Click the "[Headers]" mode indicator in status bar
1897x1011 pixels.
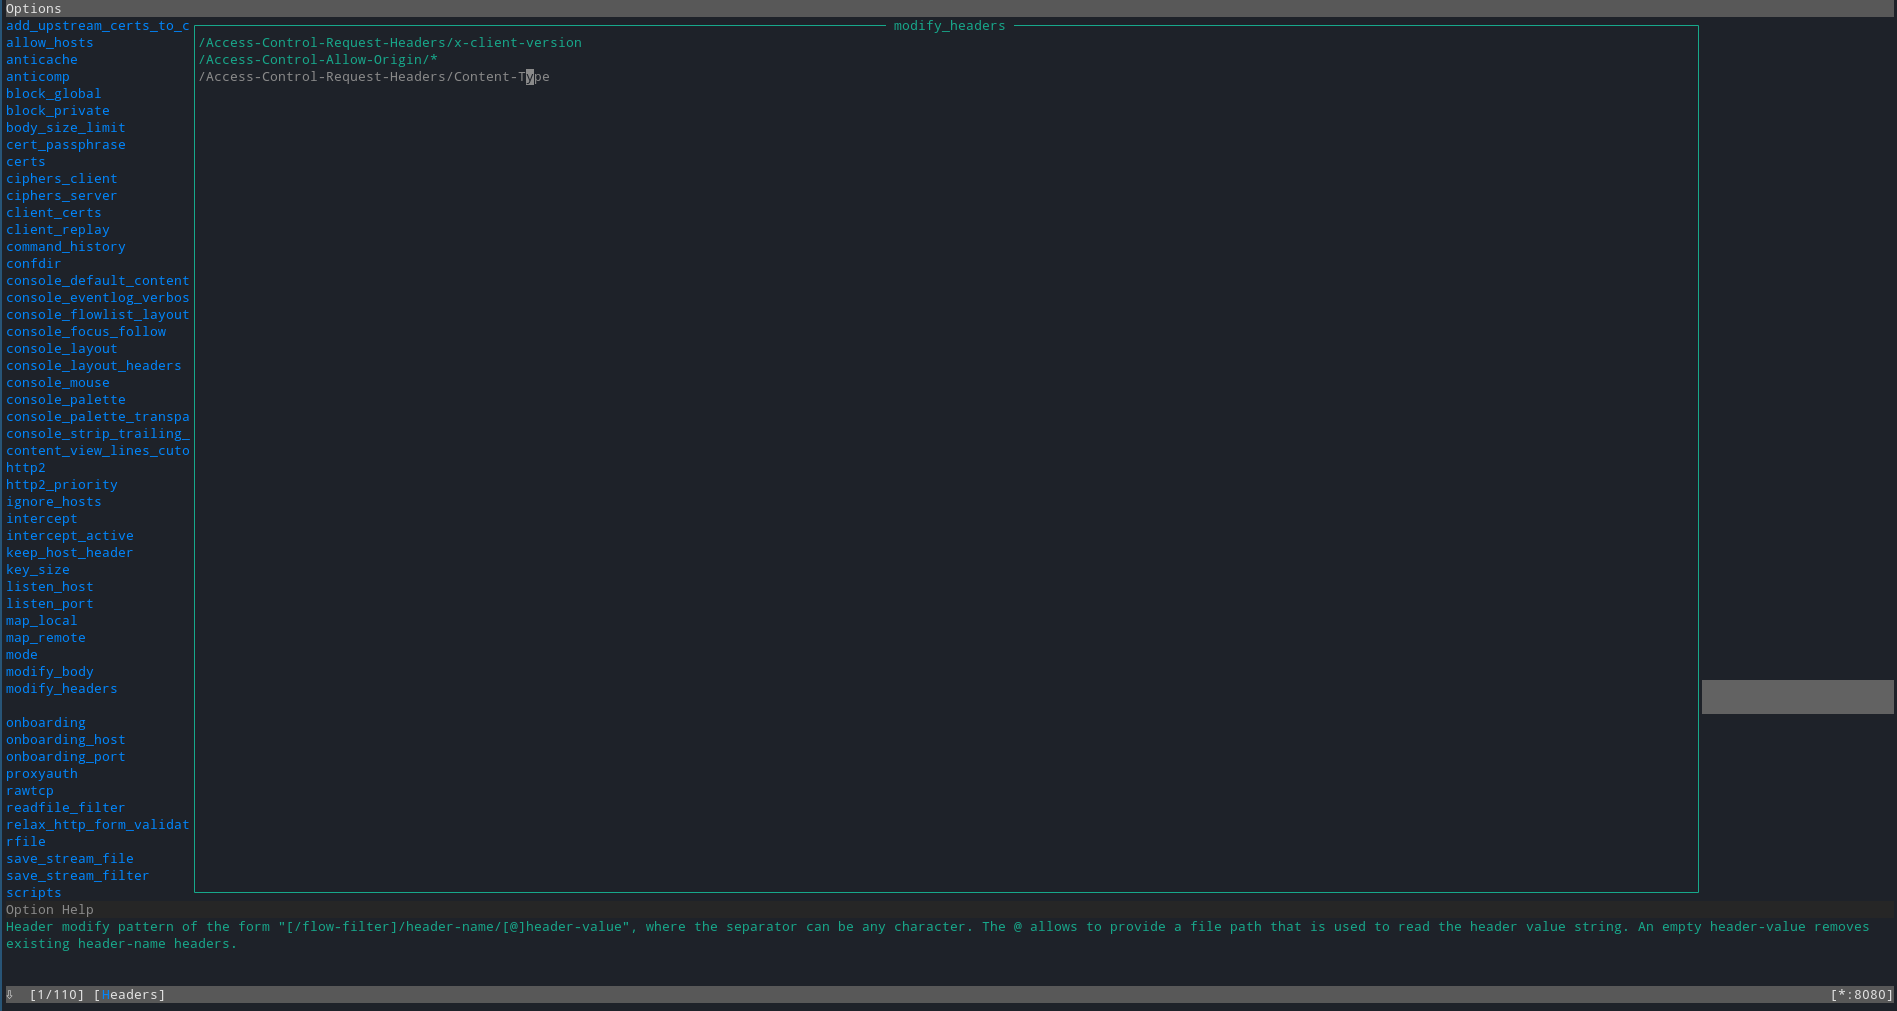click(131, 994)
